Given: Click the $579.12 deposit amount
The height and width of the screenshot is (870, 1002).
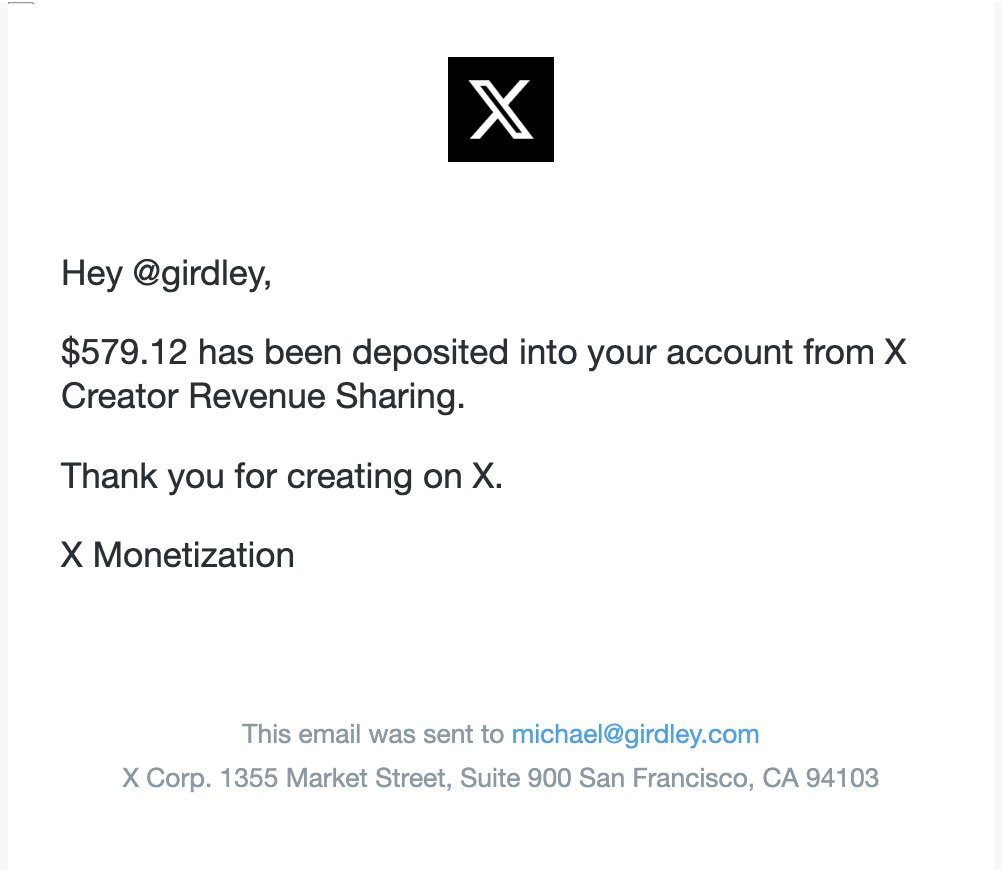Looking at the screenshot, I should [125, 353].
